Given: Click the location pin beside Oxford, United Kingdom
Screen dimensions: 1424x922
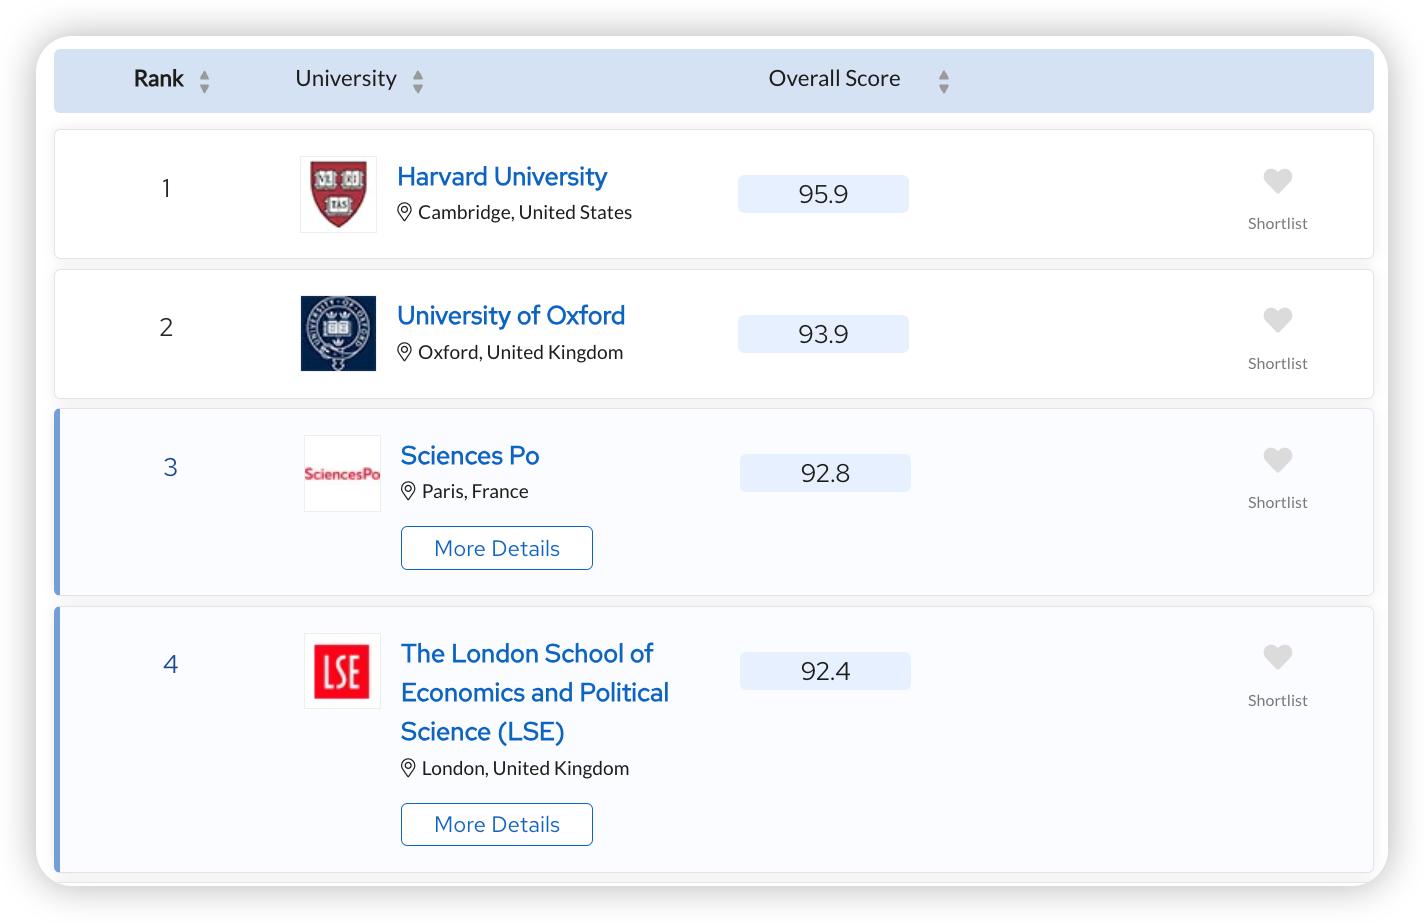Looking at the screenshot, I should [405, 352].
